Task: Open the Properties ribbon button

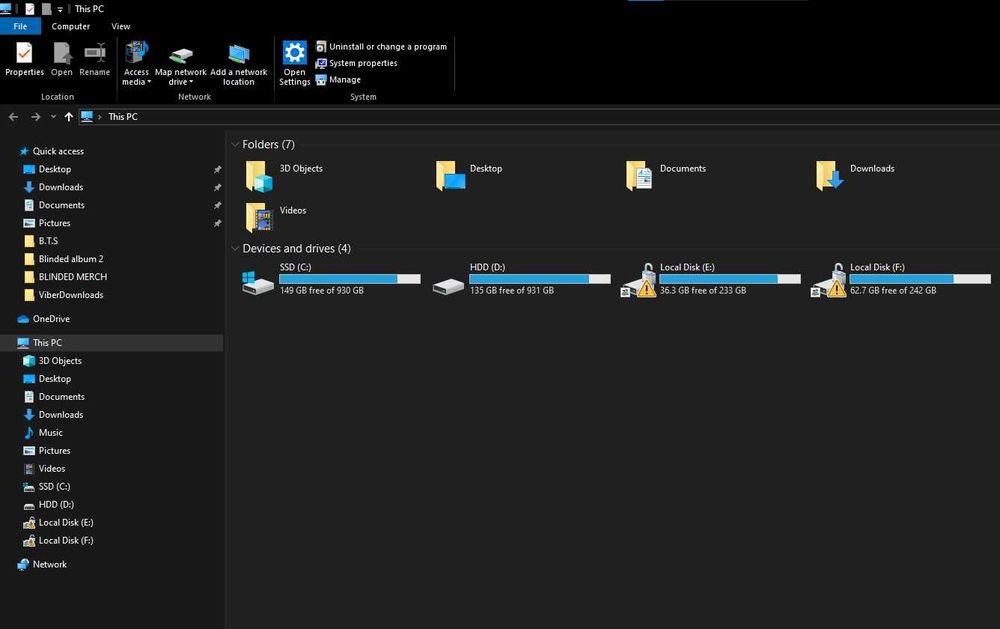Action: click(24, 59)
